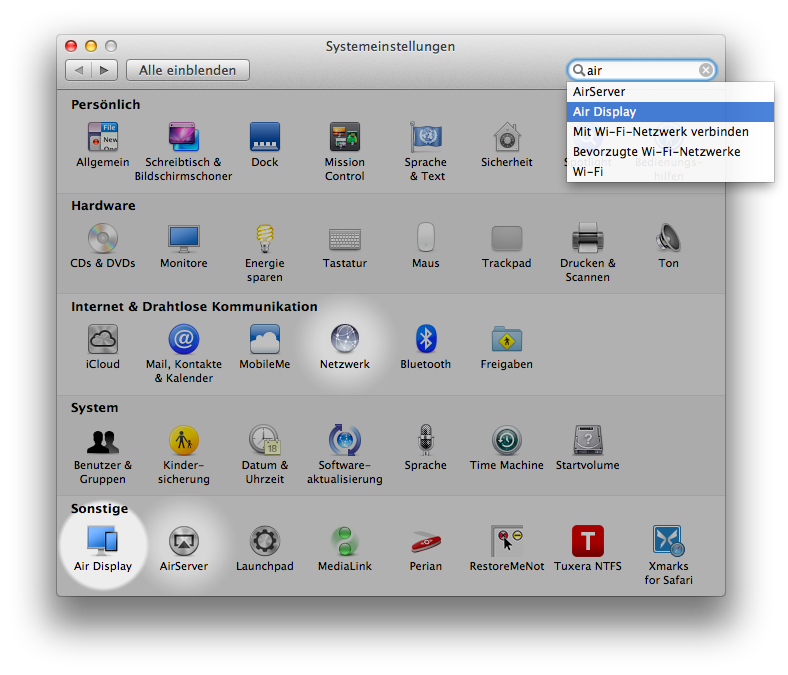This screenshot has width=788, height=675.
Task: Select Bevorzugte Wi-Fi-Netzwerke suggestion
Action: point(670,152)
